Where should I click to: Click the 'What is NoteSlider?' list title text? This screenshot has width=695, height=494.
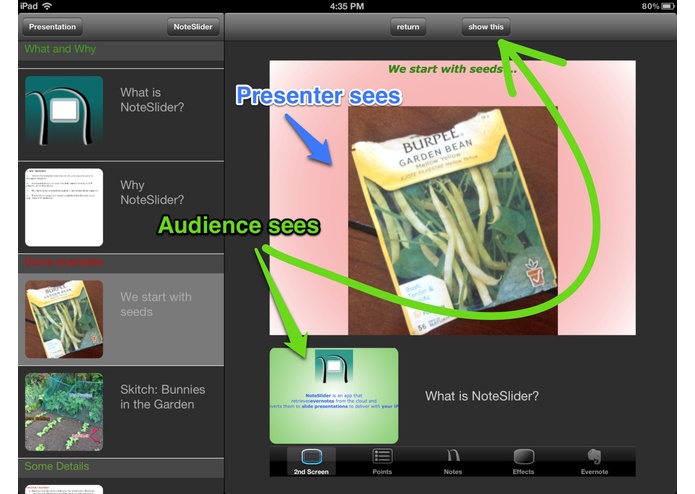tap(152, 100)
